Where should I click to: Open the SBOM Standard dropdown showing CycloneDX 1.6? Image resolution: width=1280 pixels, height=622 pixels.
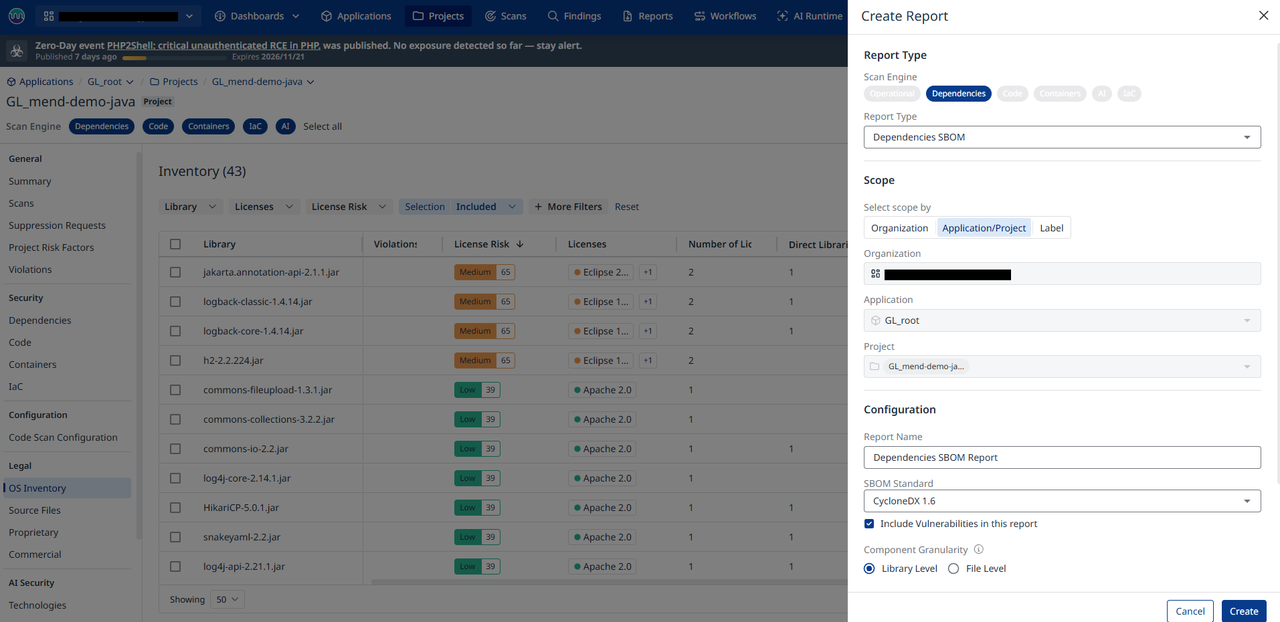[x=1062, y=501]
